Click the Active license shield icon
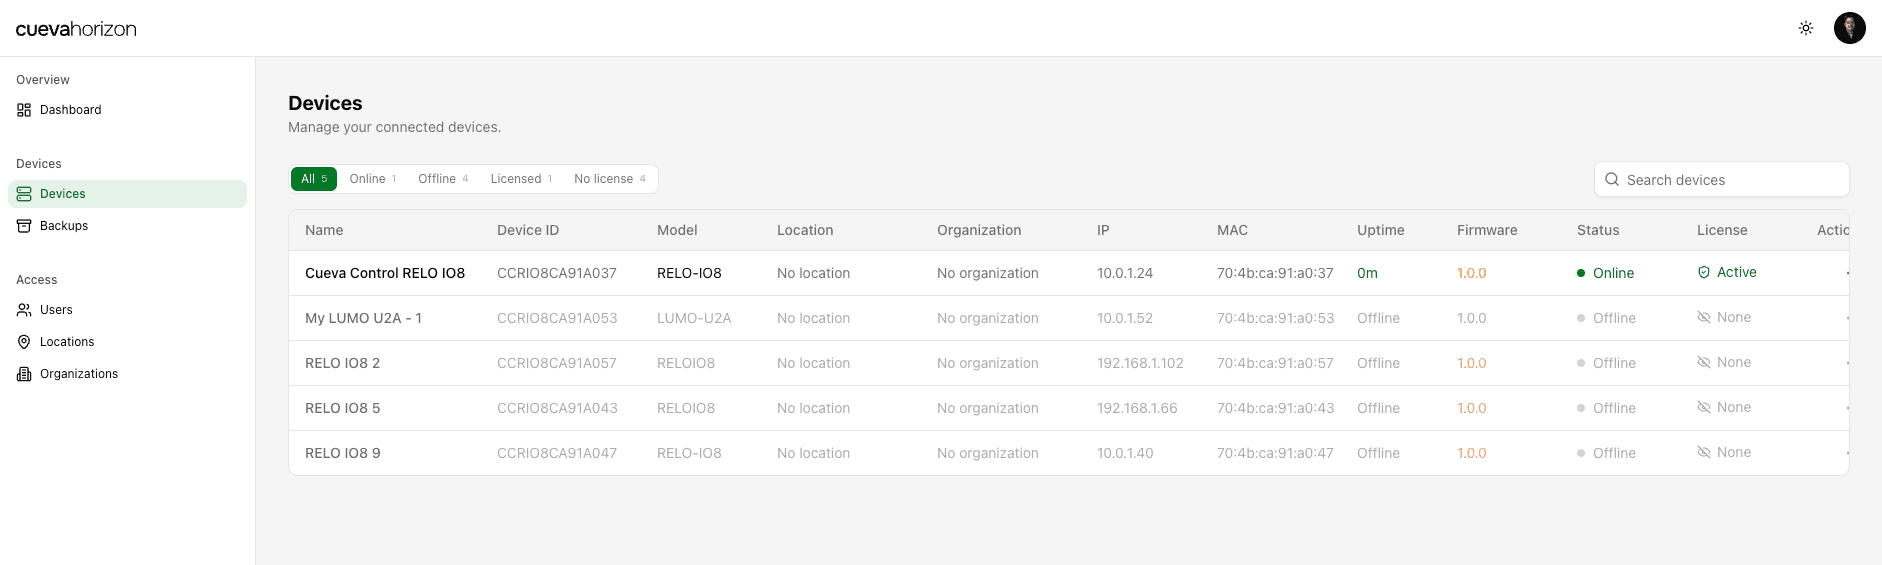The width and height of the screenshot is (1882, 565). tap(1704, 272)
